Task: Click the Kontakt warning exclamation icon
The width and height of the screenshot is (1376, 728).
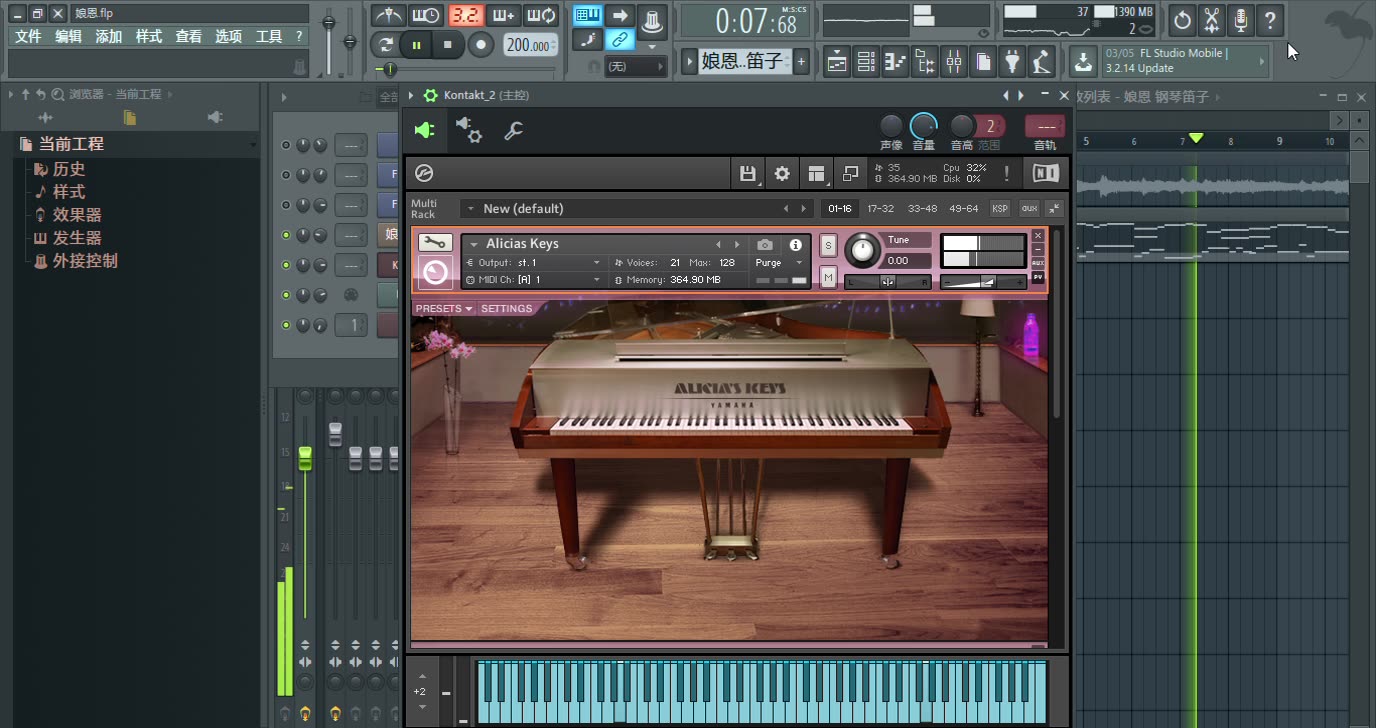Action: pos(1006,173)
